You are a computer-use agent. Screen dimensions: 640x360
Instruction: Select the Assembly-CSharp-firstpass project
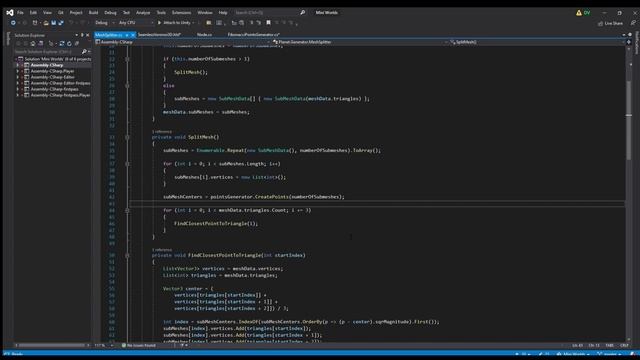coord(54,89)
